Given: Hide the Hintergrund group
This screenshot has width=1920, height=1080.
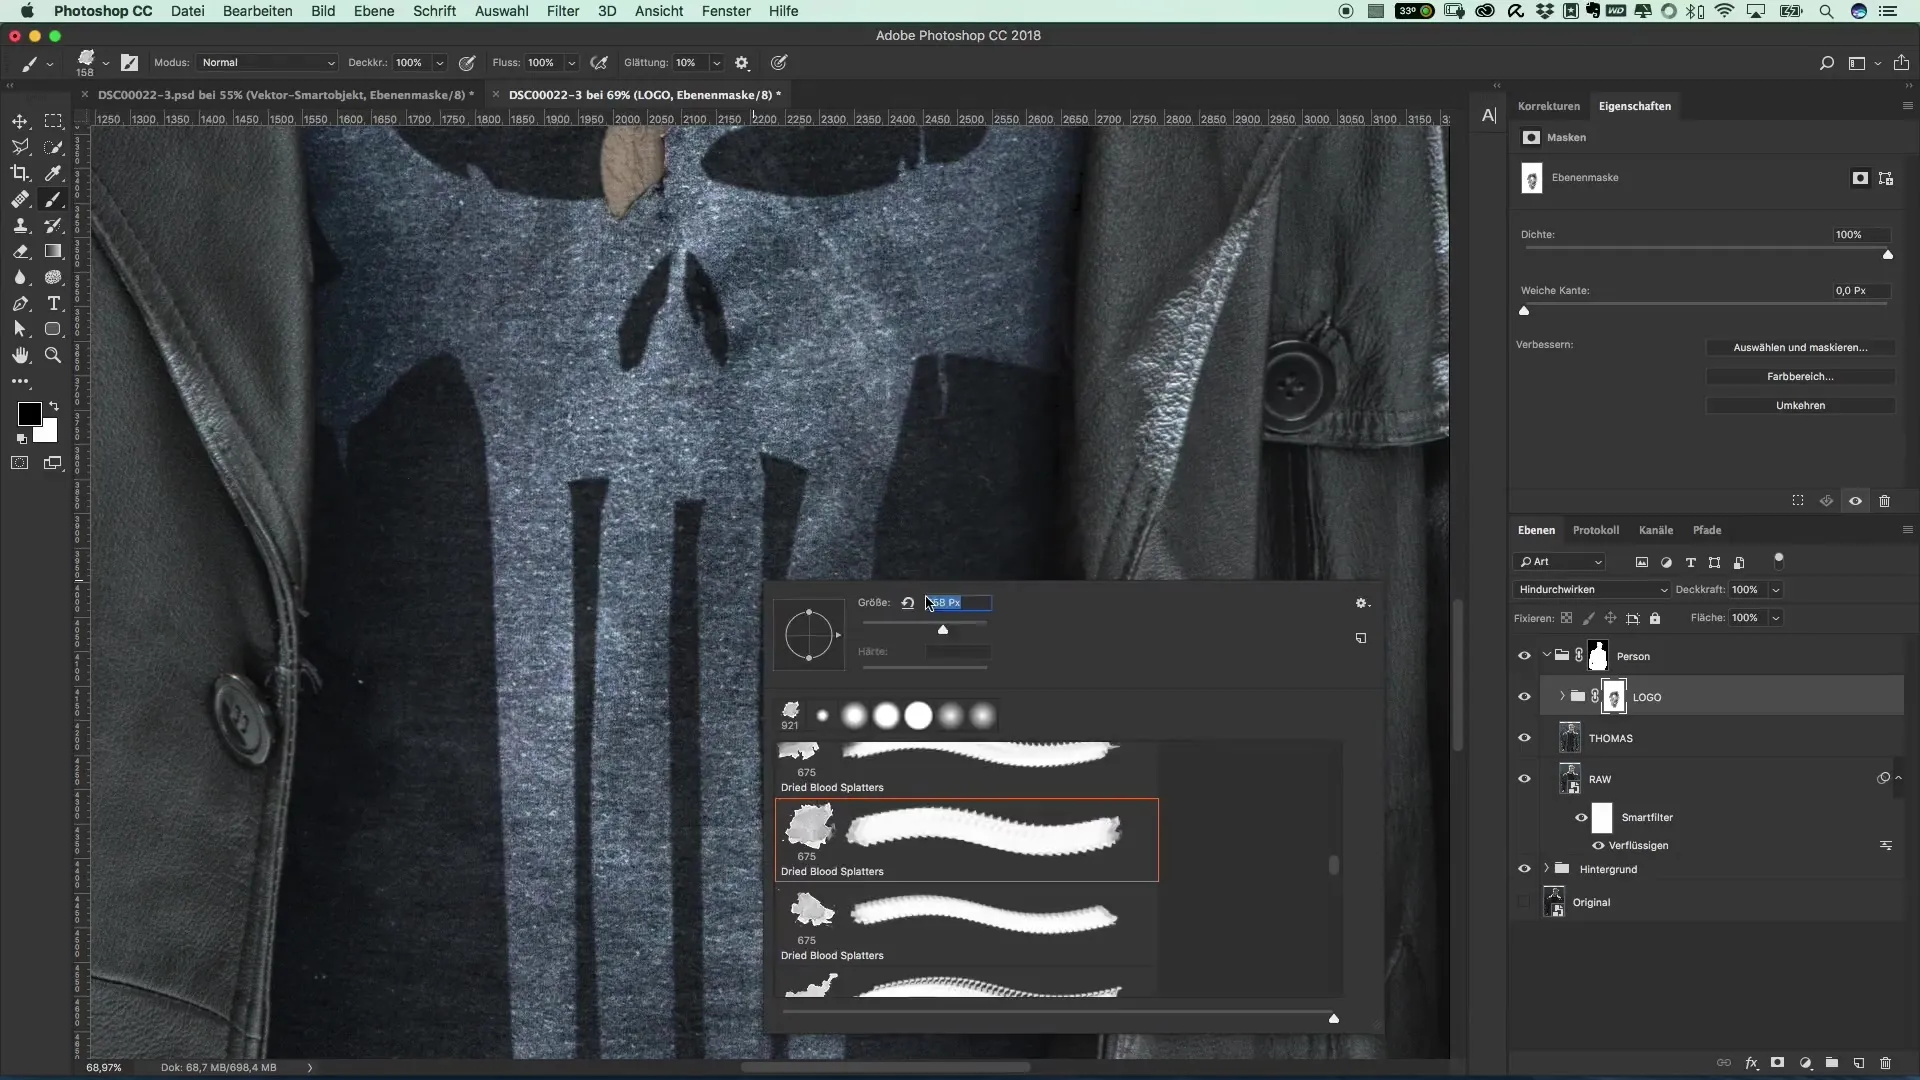Looking at the screenshot, I should tap(1524, 869).
